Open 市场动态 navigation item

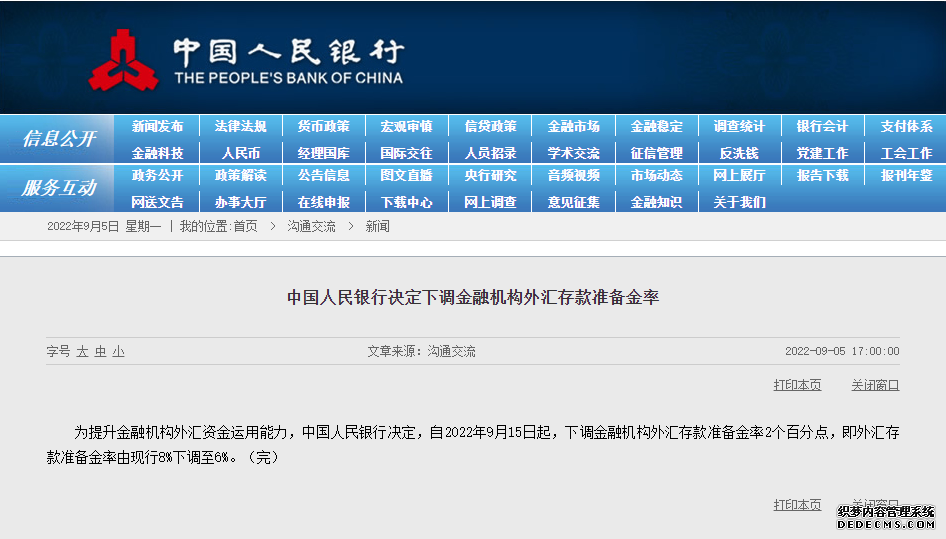(x=656, y=175)
